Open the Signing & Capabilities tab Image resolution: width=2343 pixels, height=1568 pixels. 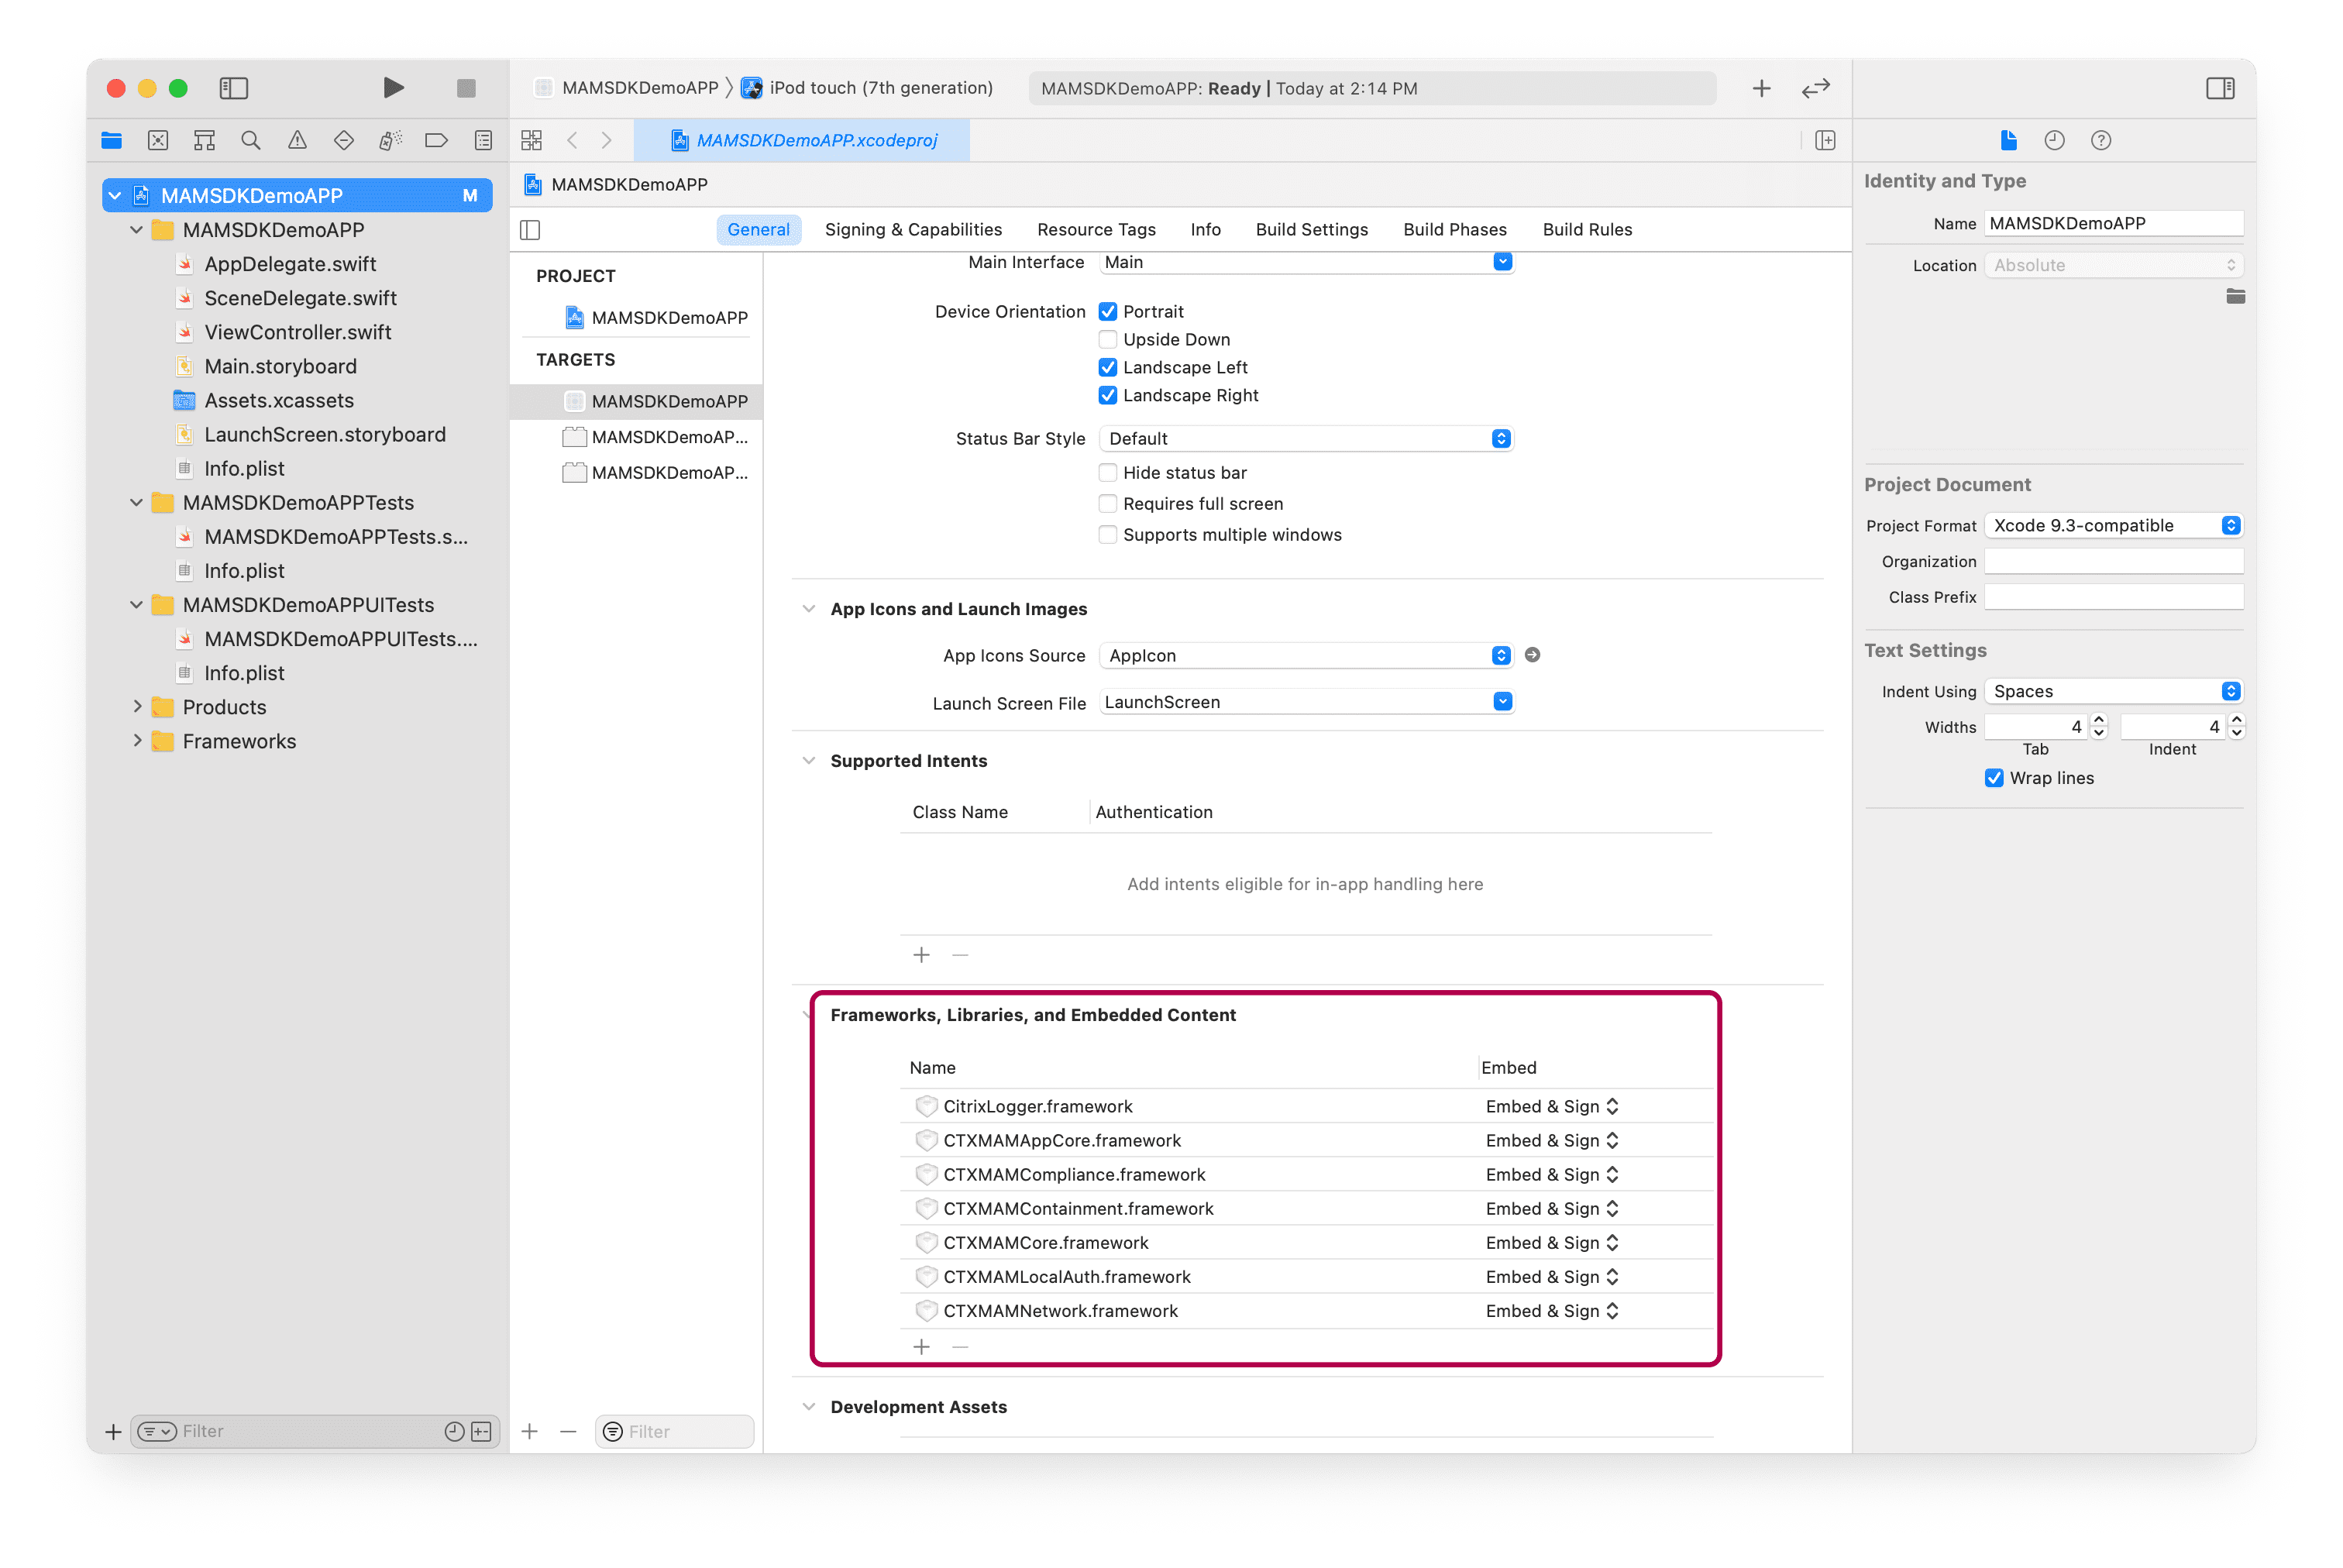coord(912,230)
